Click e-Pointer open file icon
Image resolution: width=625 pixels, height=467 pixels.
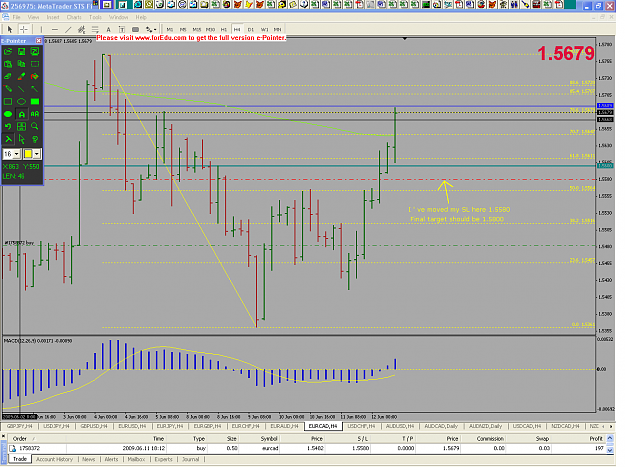(8, 51)
